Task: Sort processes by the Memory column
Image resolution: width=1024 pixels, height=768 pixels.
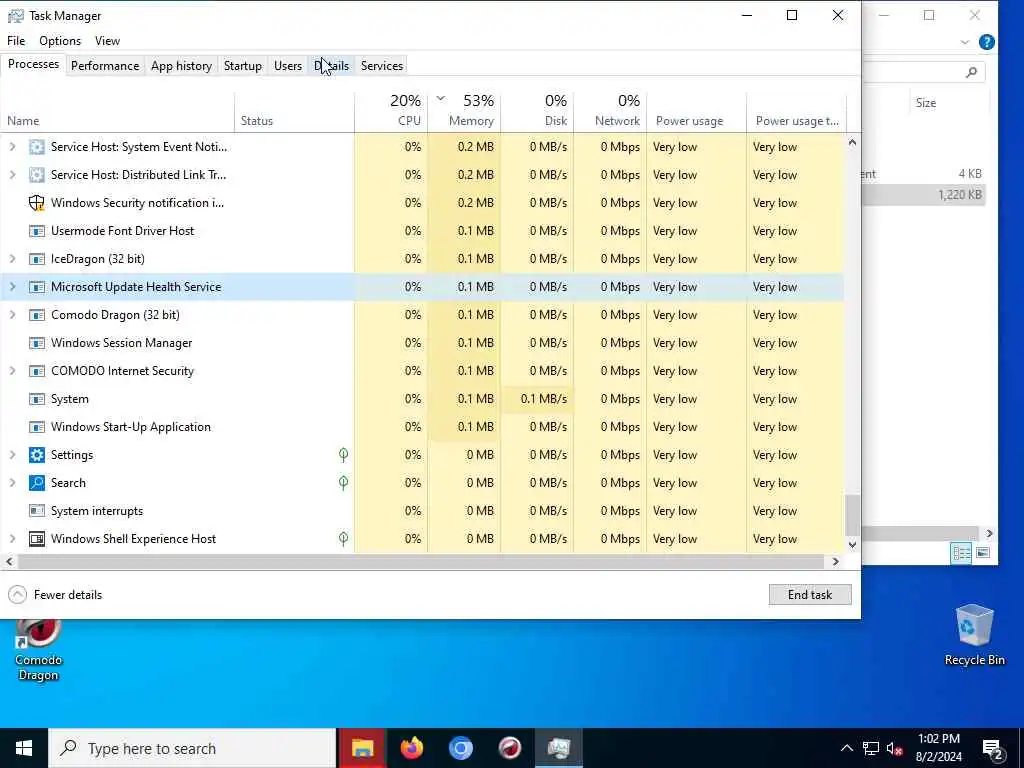Action: click(x=464, y=111)
